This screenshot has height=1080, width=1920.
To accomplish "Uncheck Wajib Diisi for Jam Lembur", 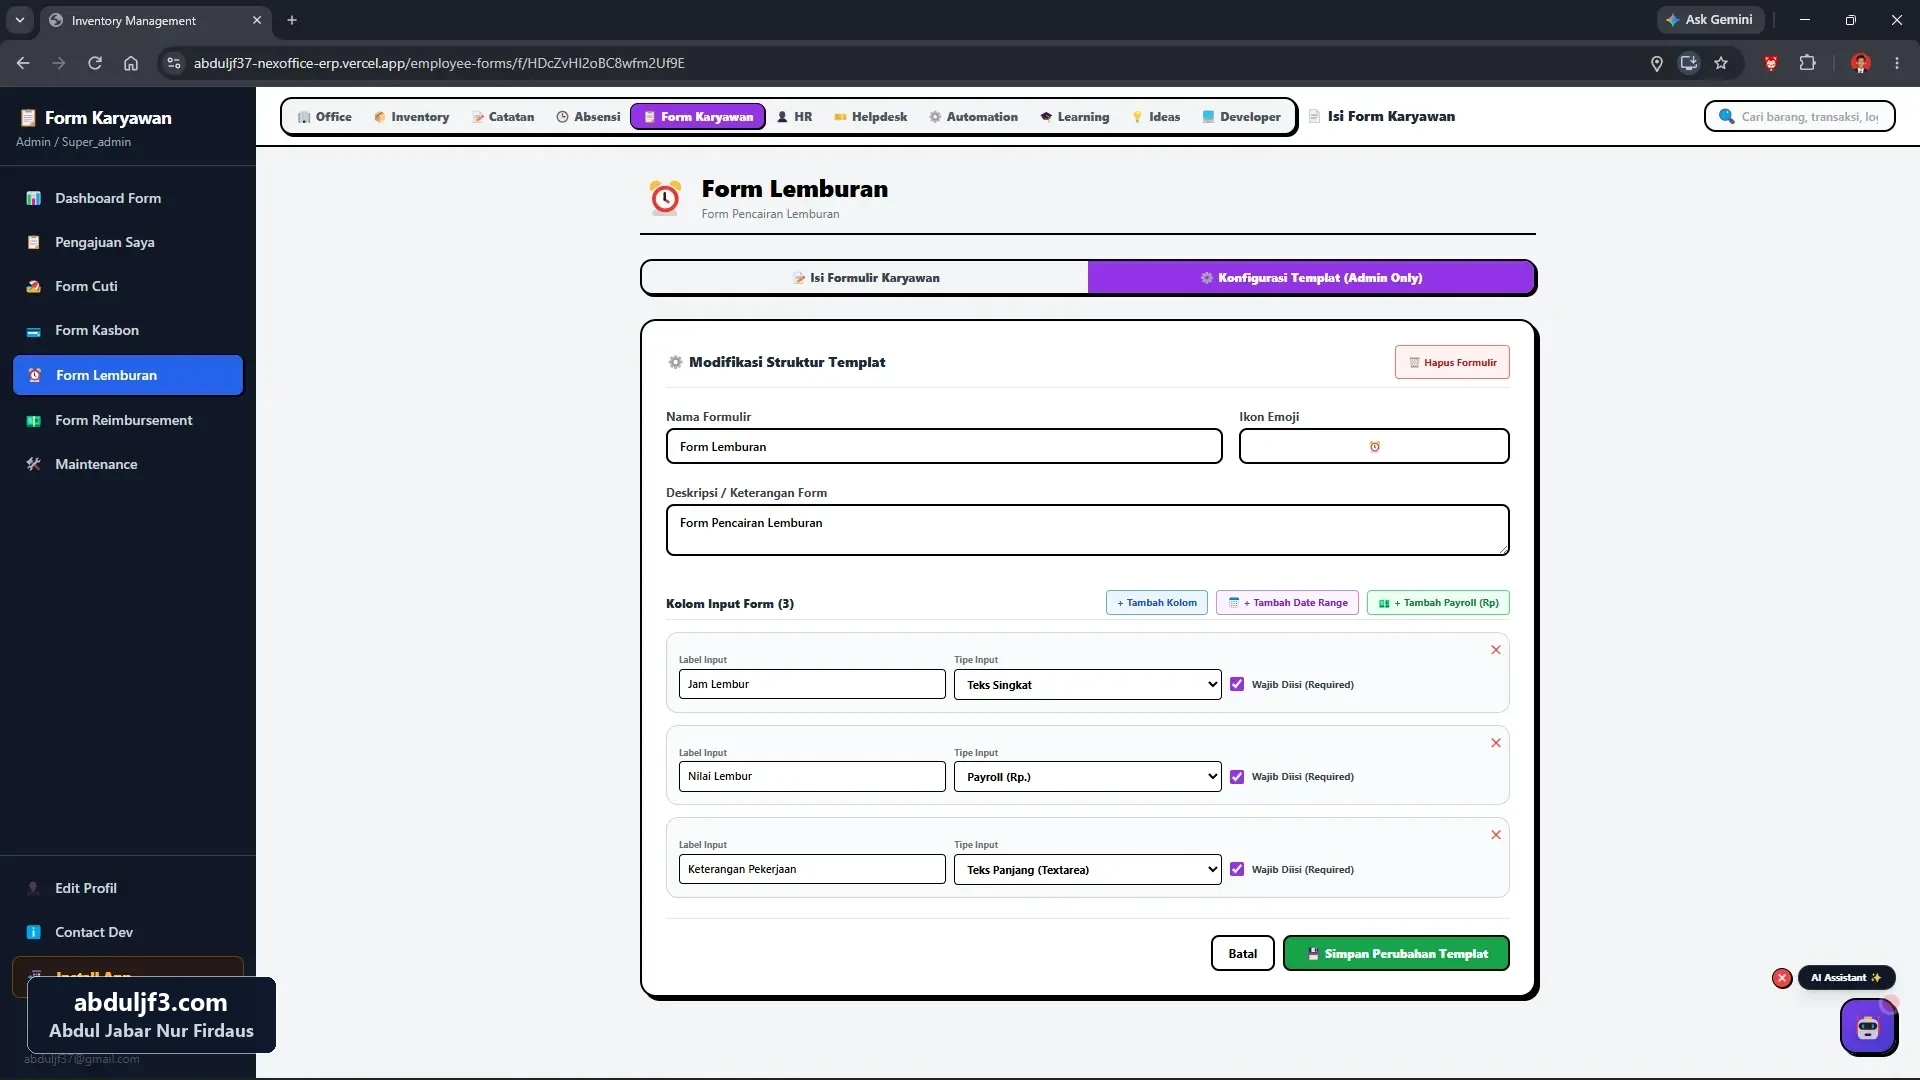I will click(1237, 685).
